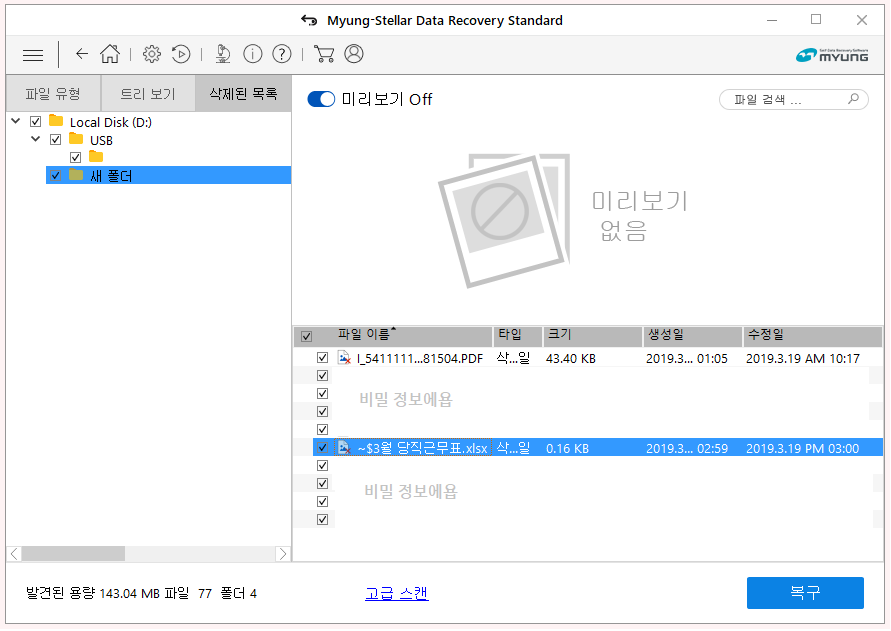Click the 2019.3.19 PM 03:00 modified date
891x631 pixels.
click(802, 449)
